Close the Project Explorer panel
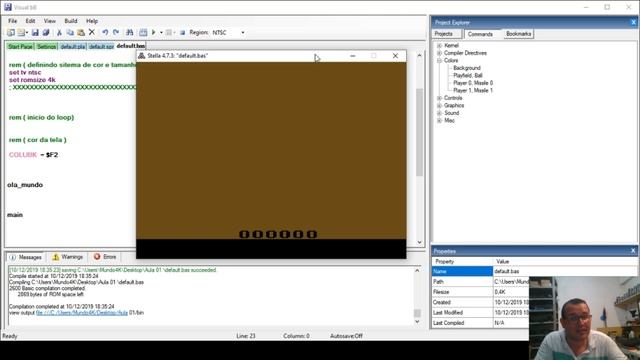640x360 pixels. 633,22
